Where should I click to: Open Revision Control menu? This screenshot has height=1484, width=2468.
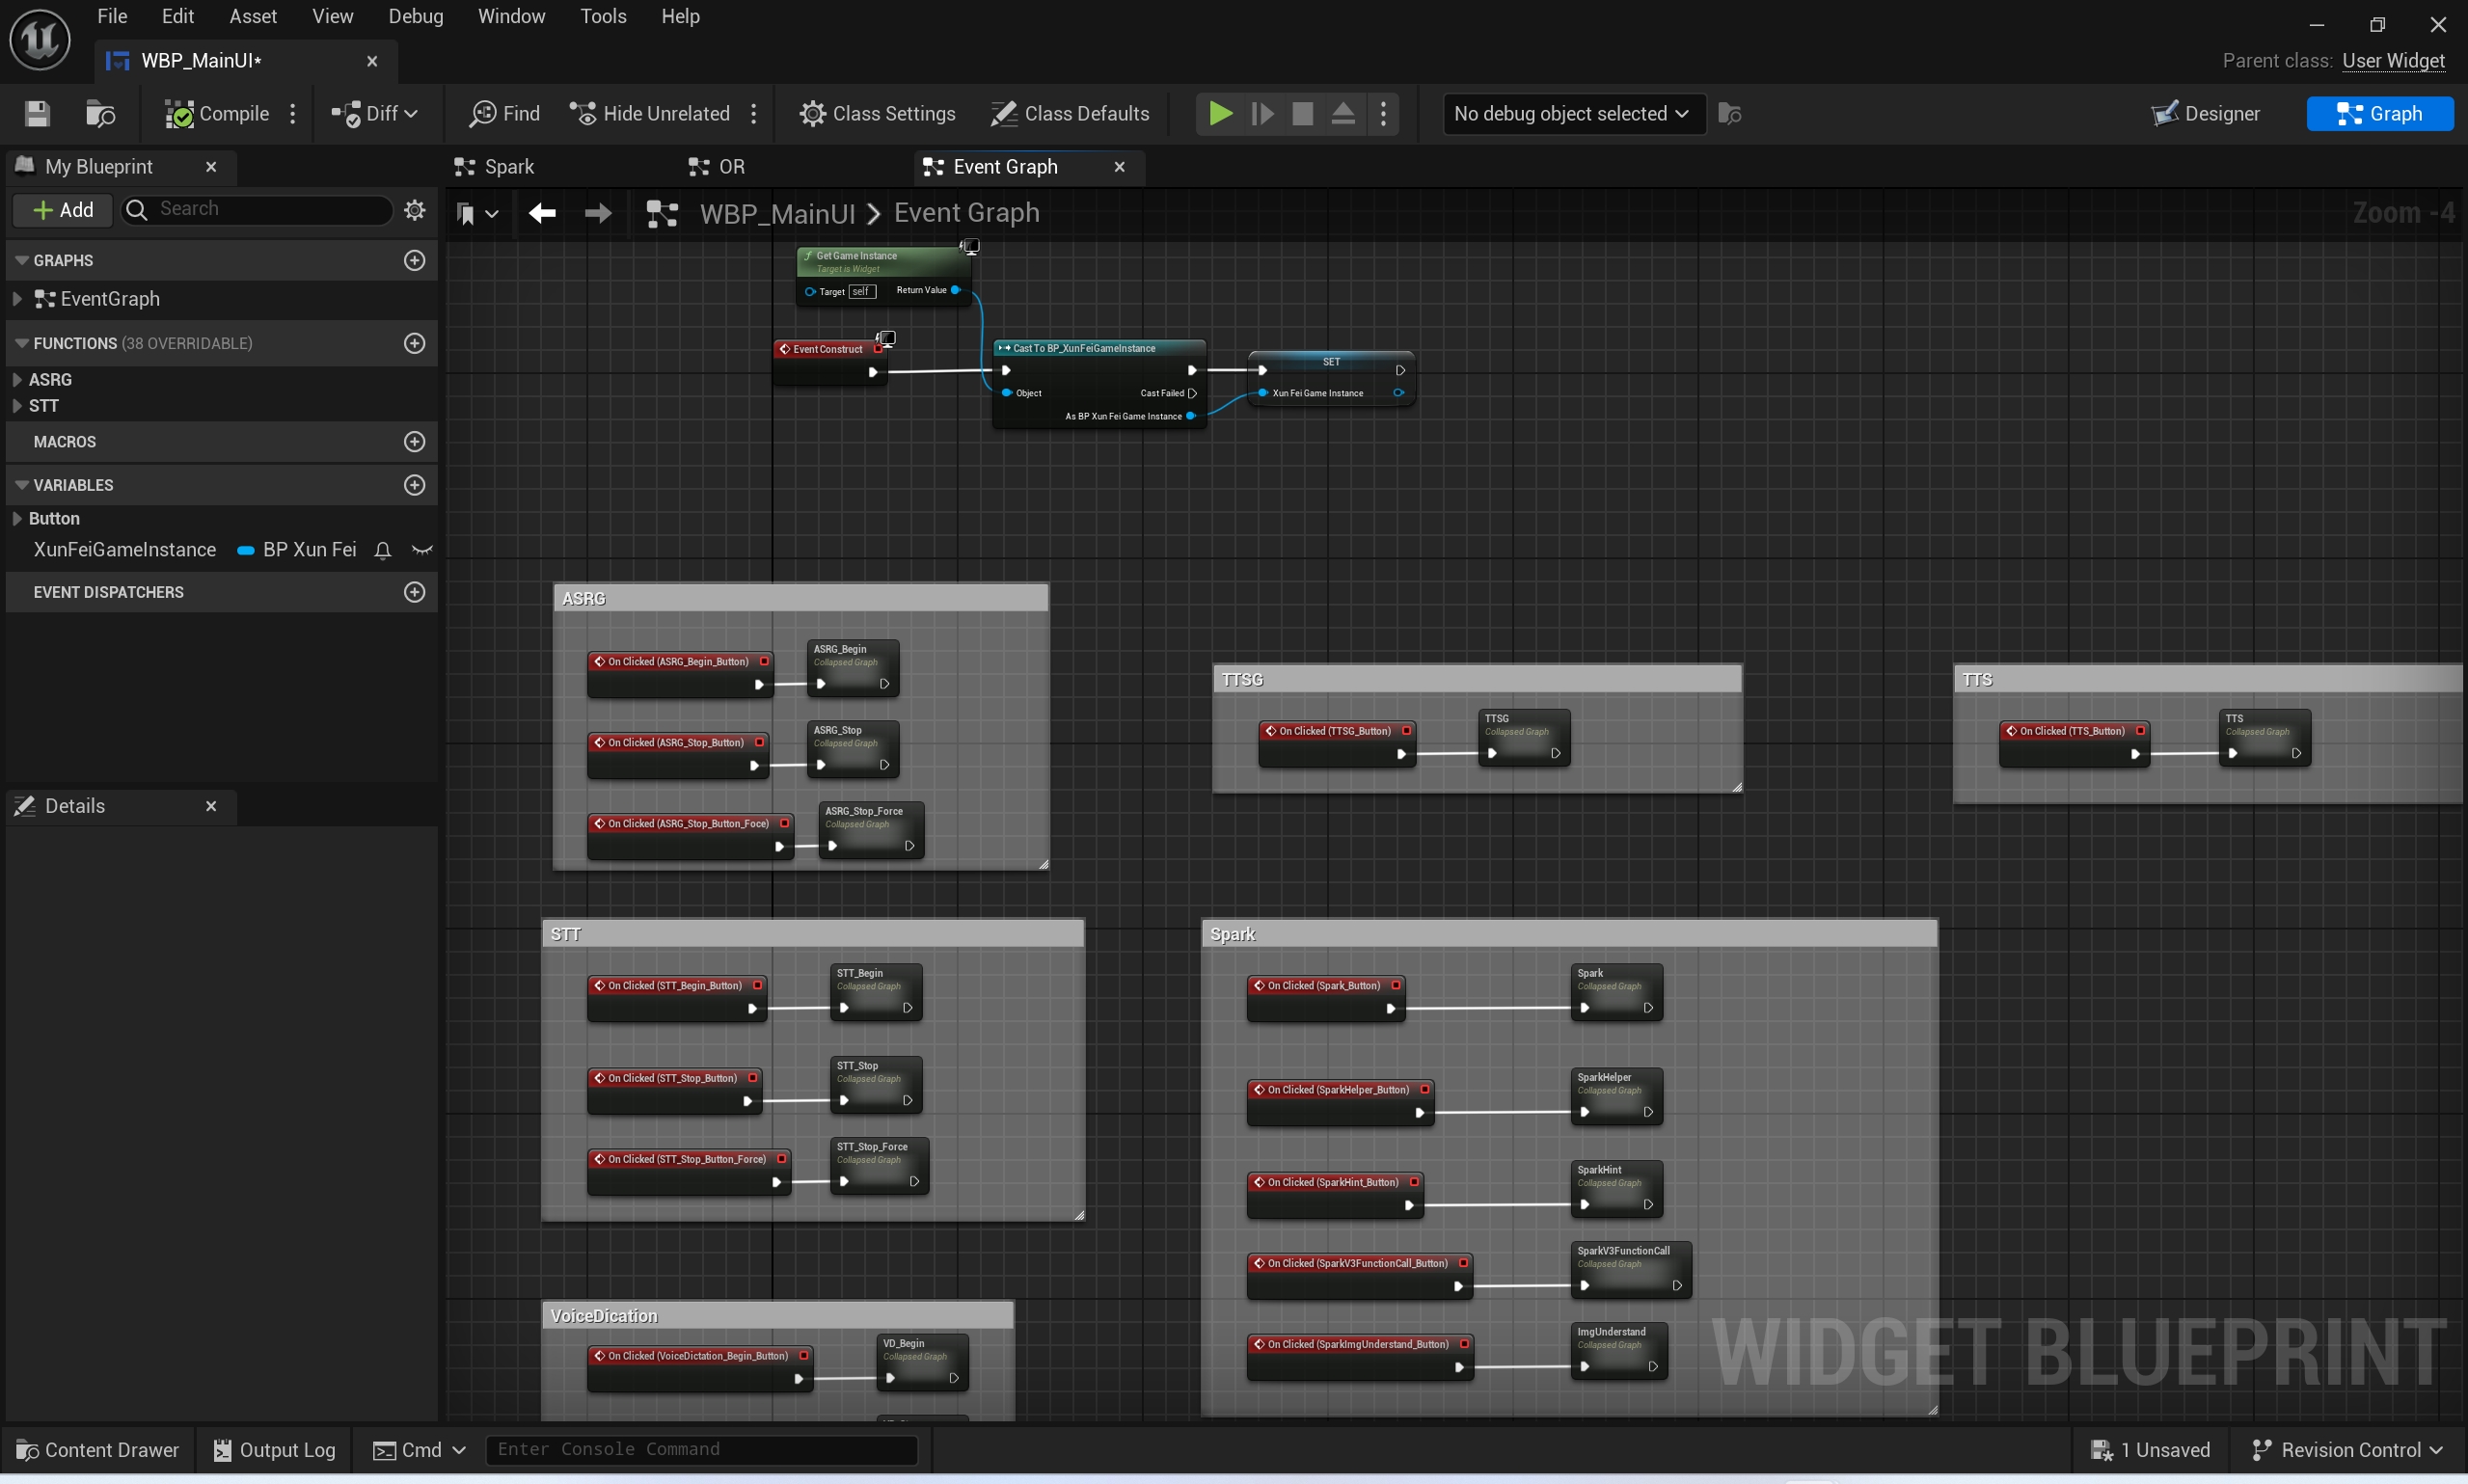point(2346,1450)
